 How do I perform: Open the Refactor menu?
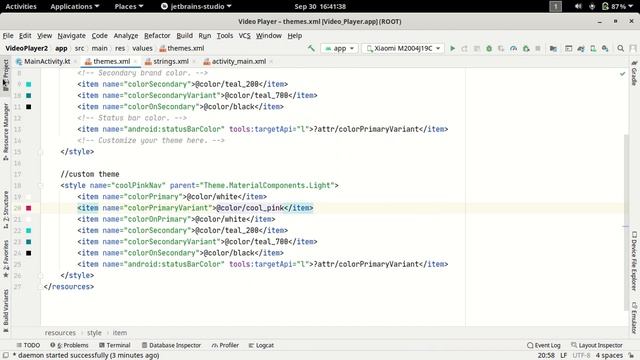coord(157,36)
